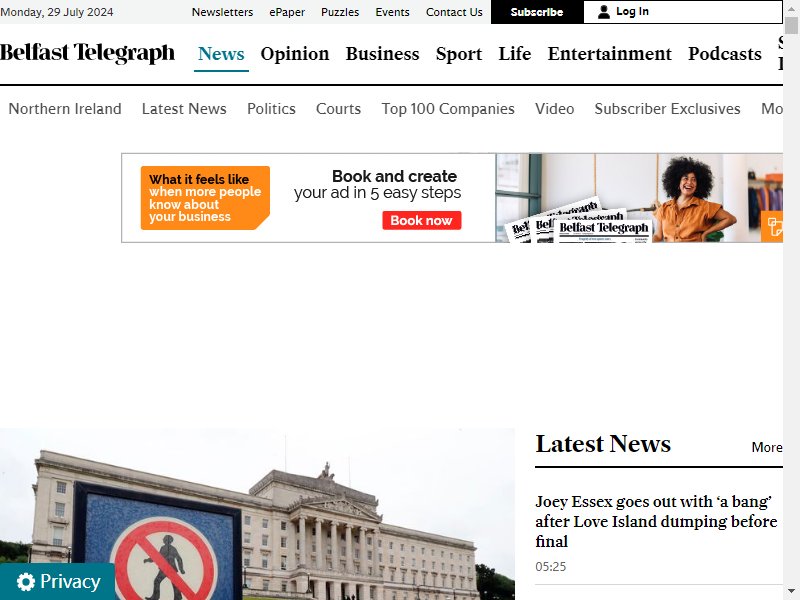The image size is (800, 600).
Task: Open Politics subsection
Action: point(271,109)
